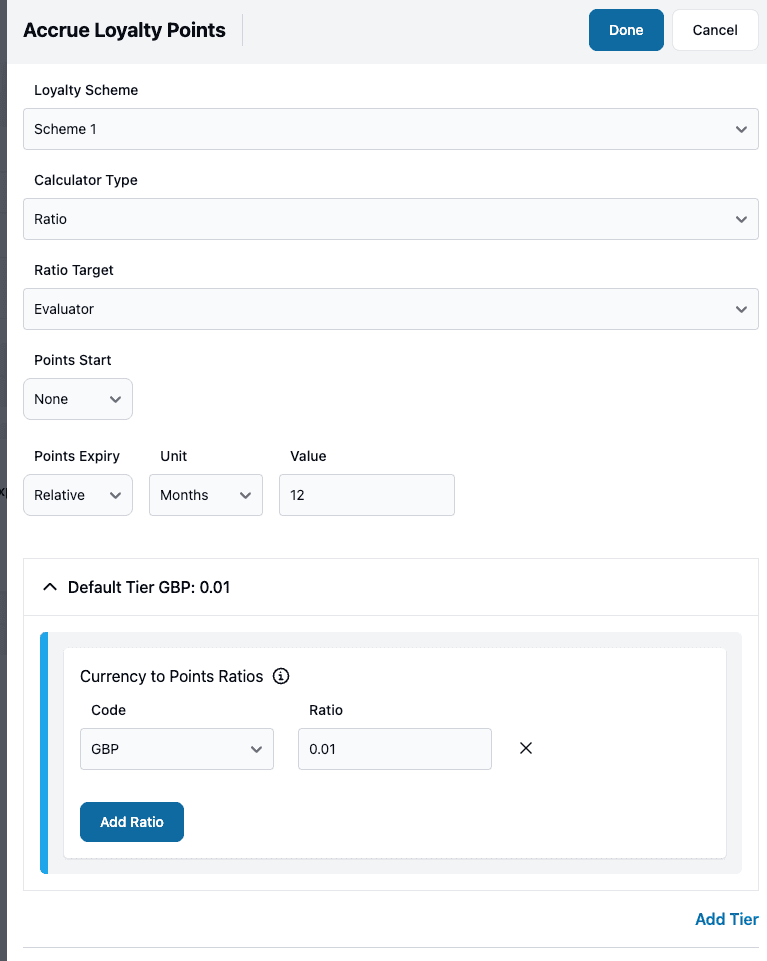The width and height of the screenshot is (767, 961).
Task: Click the chevron on the Loyalty Scheme selector
Action: 741,129
